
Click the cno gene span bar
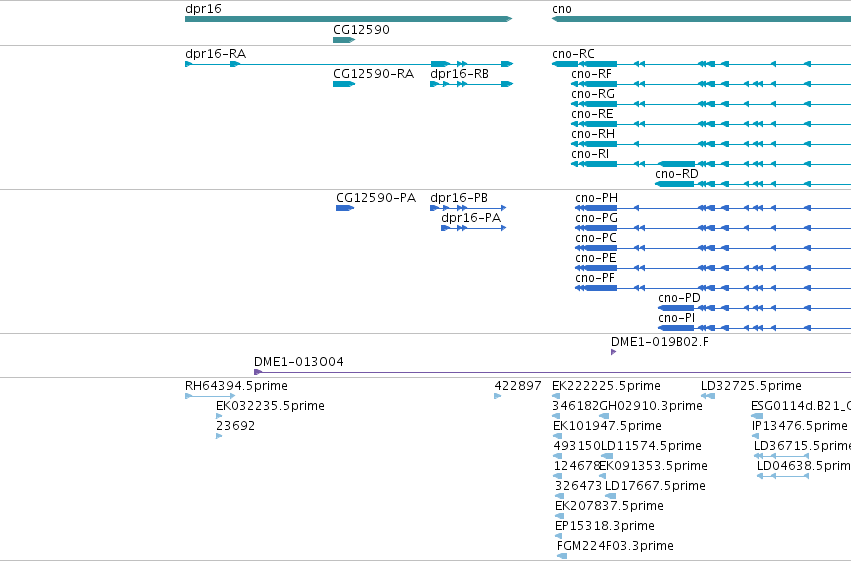(x=701, y=19)
